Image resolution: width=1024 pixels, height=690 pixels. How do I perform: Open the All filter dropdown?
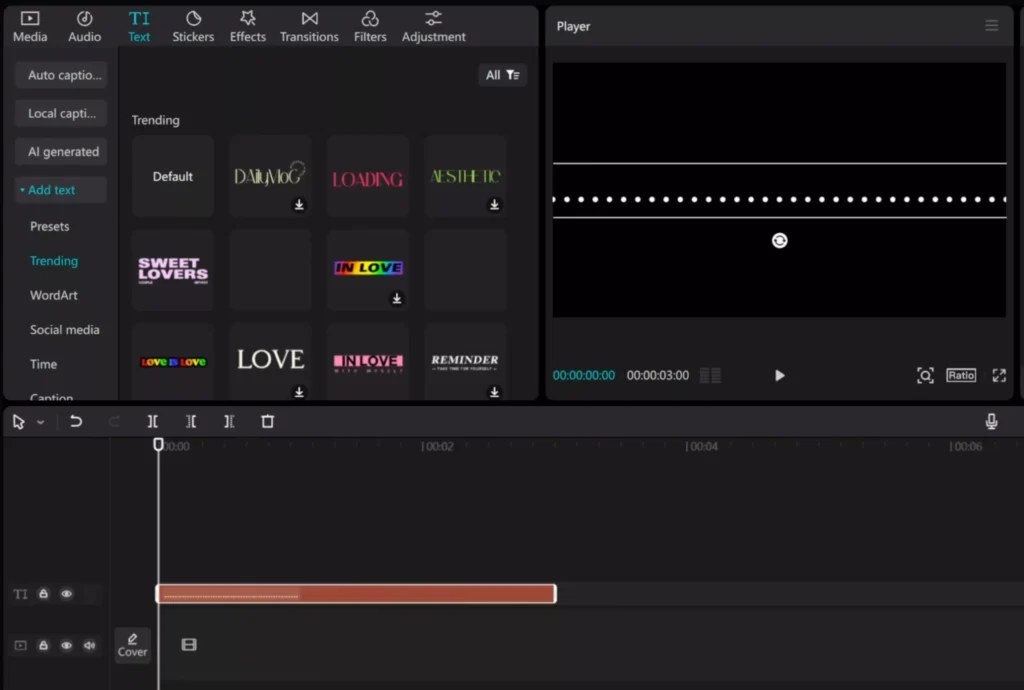[502, 75]
